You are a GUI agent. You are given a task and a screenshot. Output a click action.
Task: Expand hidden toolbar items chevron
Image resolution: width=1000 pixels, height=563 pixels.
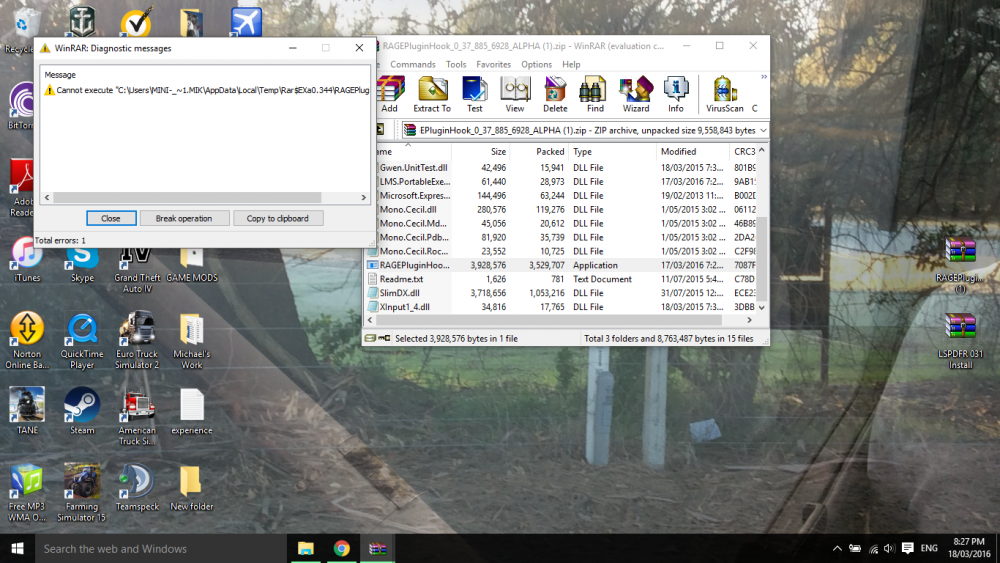tap(763, 77)
